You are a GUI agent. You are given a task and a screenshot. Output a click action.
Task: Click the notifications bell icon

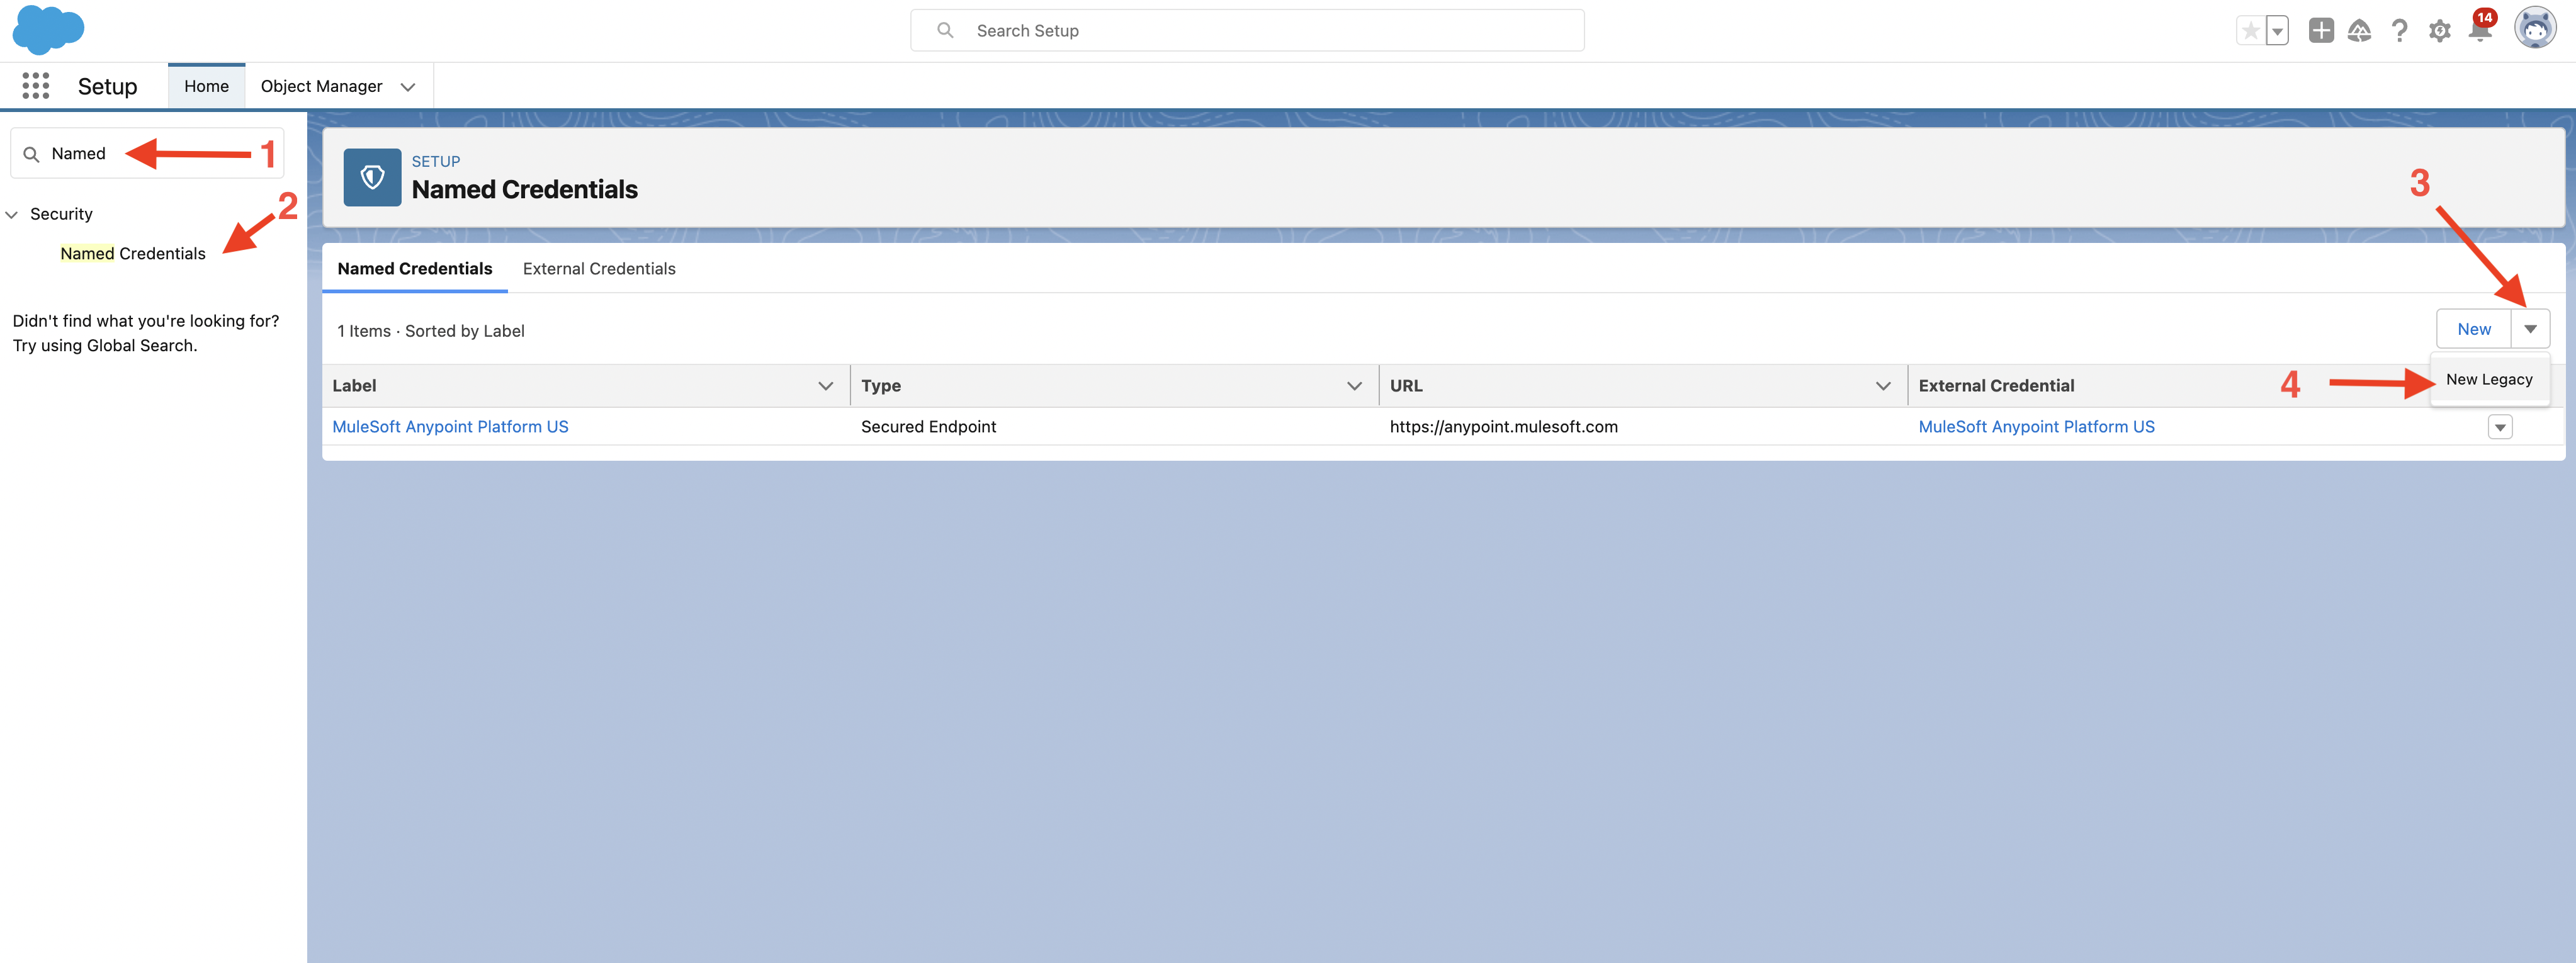coord(2479,31)
